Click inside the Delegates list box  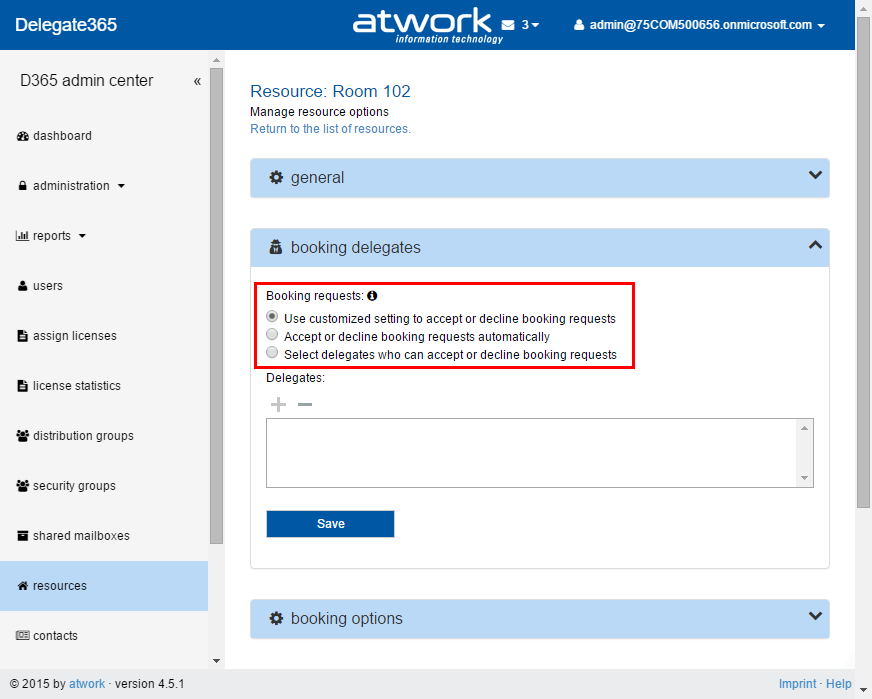531,453
